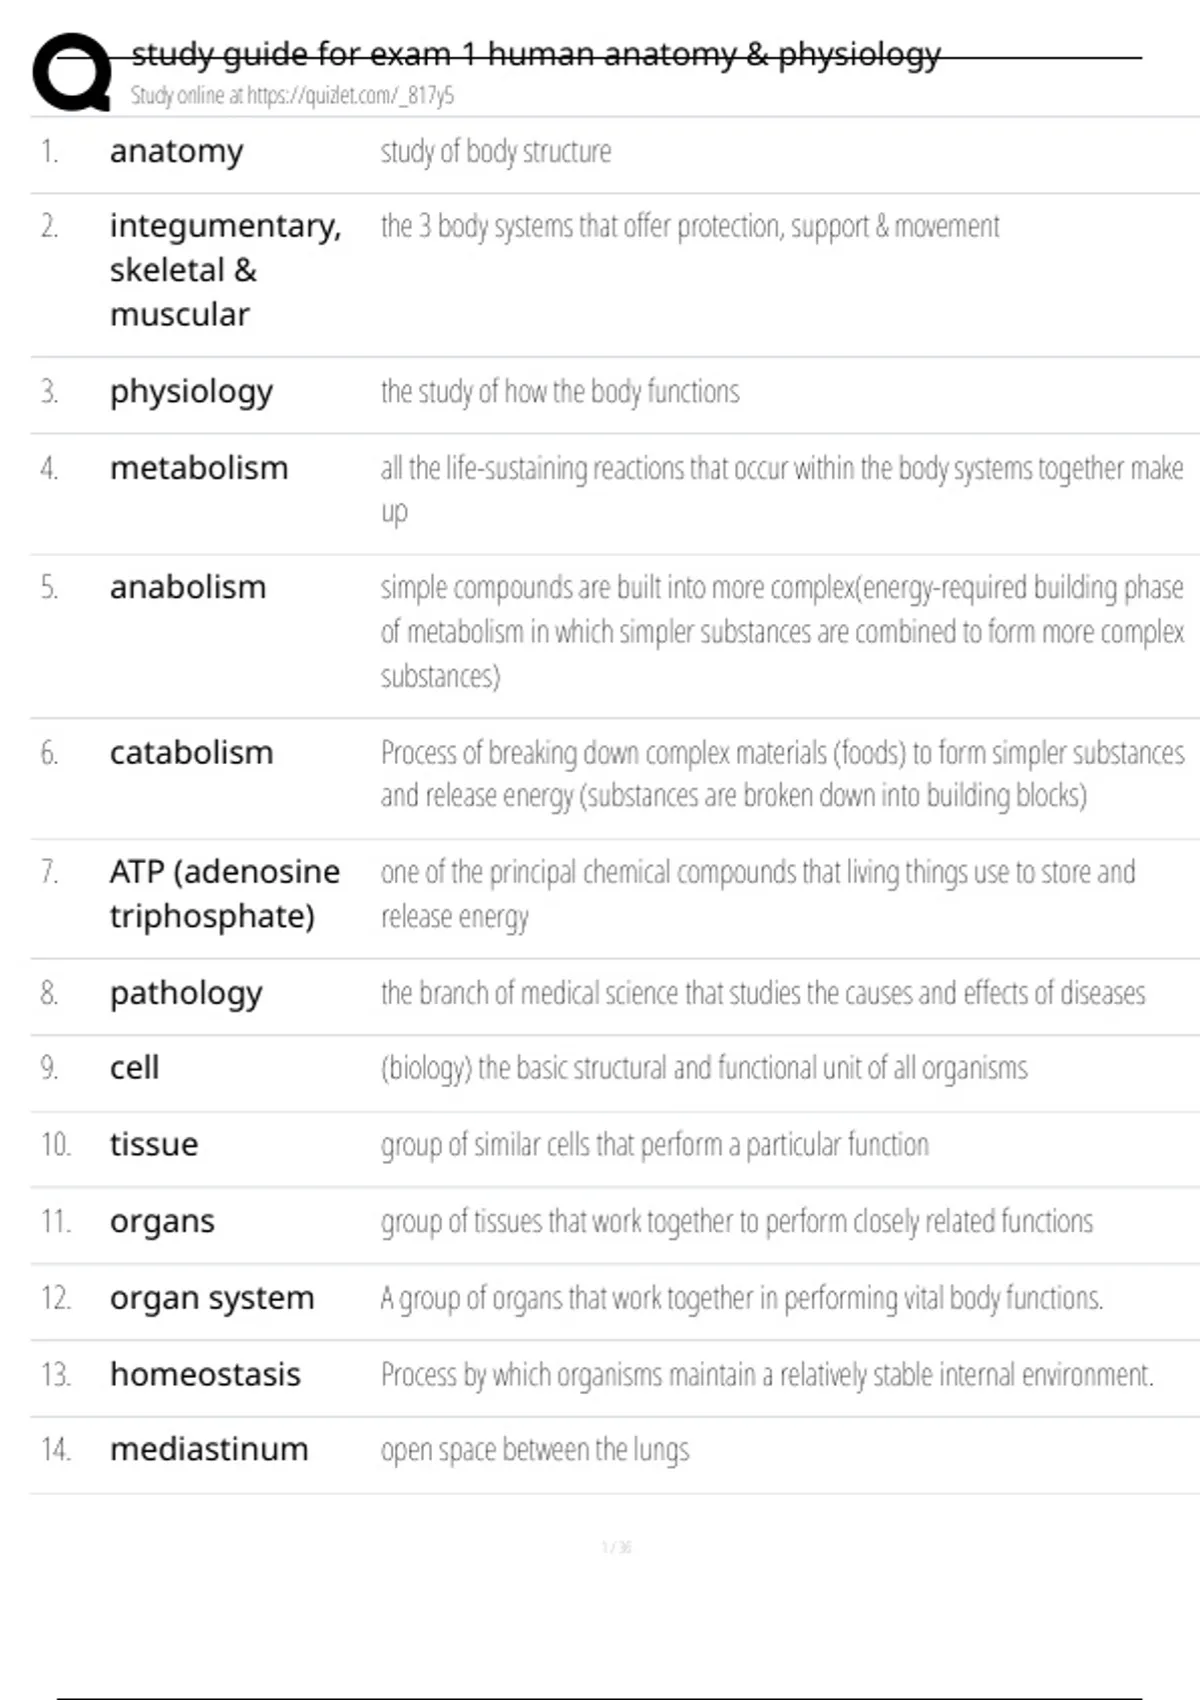
Task: Click the term "catabolism"
Action: pyautogui.click(x=191, y=753)
